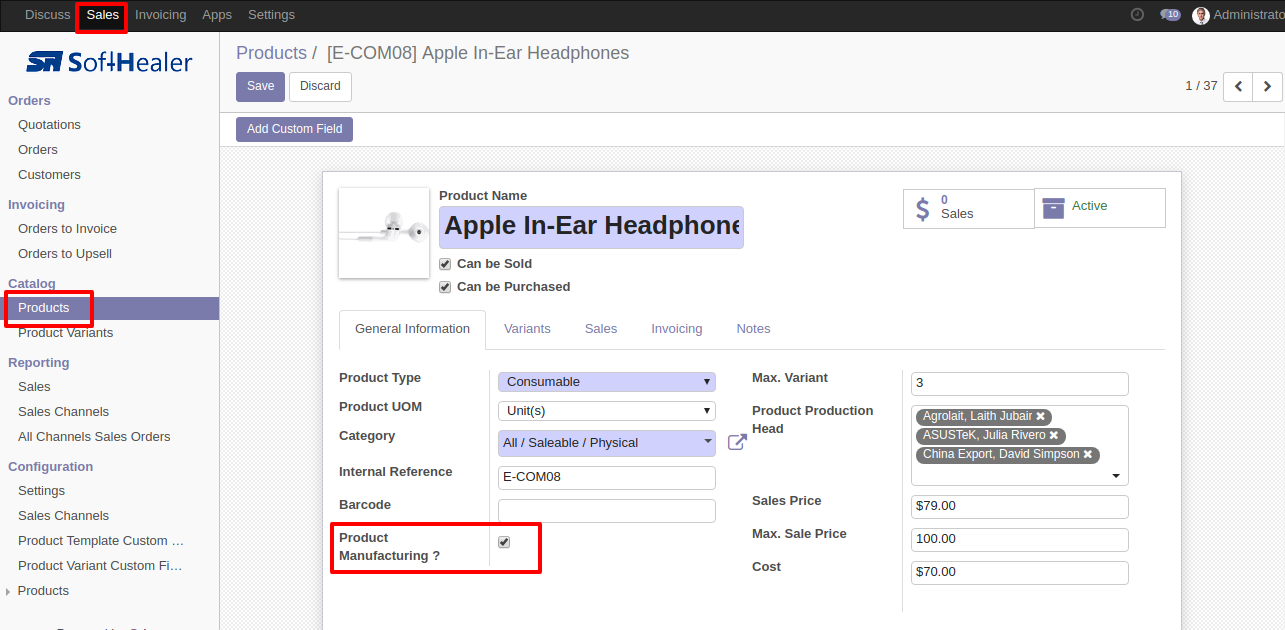Discard changes
Image resolution: width=1285 pixels, height=630 pixels.
(x=320, y=87)
